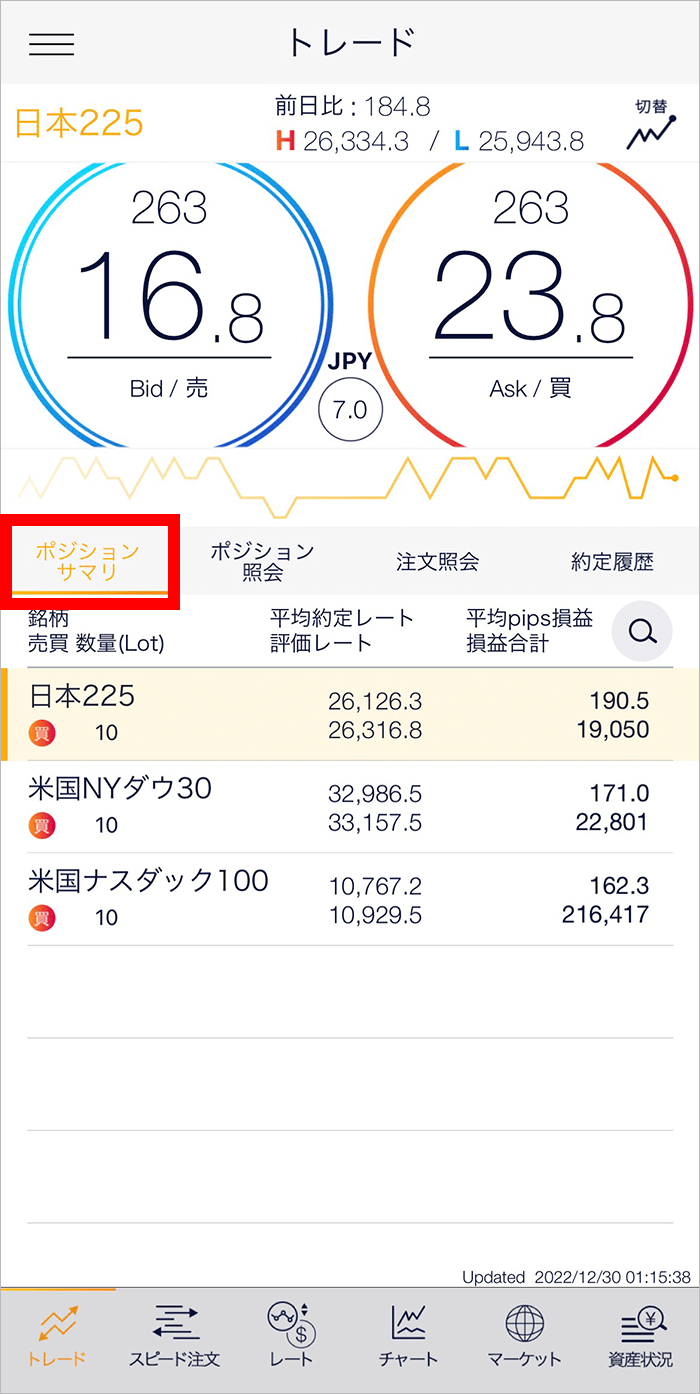Open the hamburger menu

(x=52, y=44)
